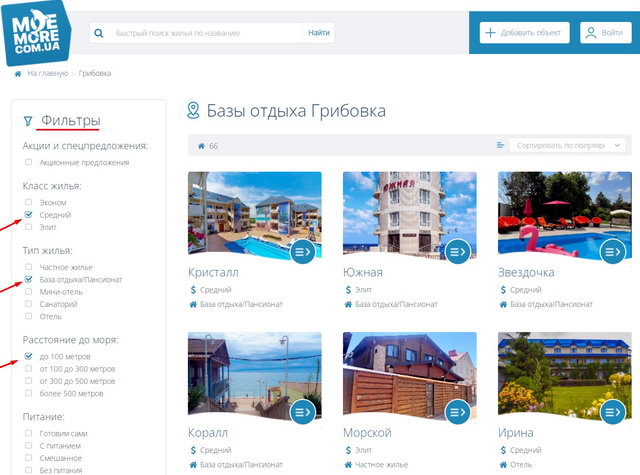Uncheck the Средний class checkbox
The height and width of the screenshot is (475, 640).
(x=28, y=214)
